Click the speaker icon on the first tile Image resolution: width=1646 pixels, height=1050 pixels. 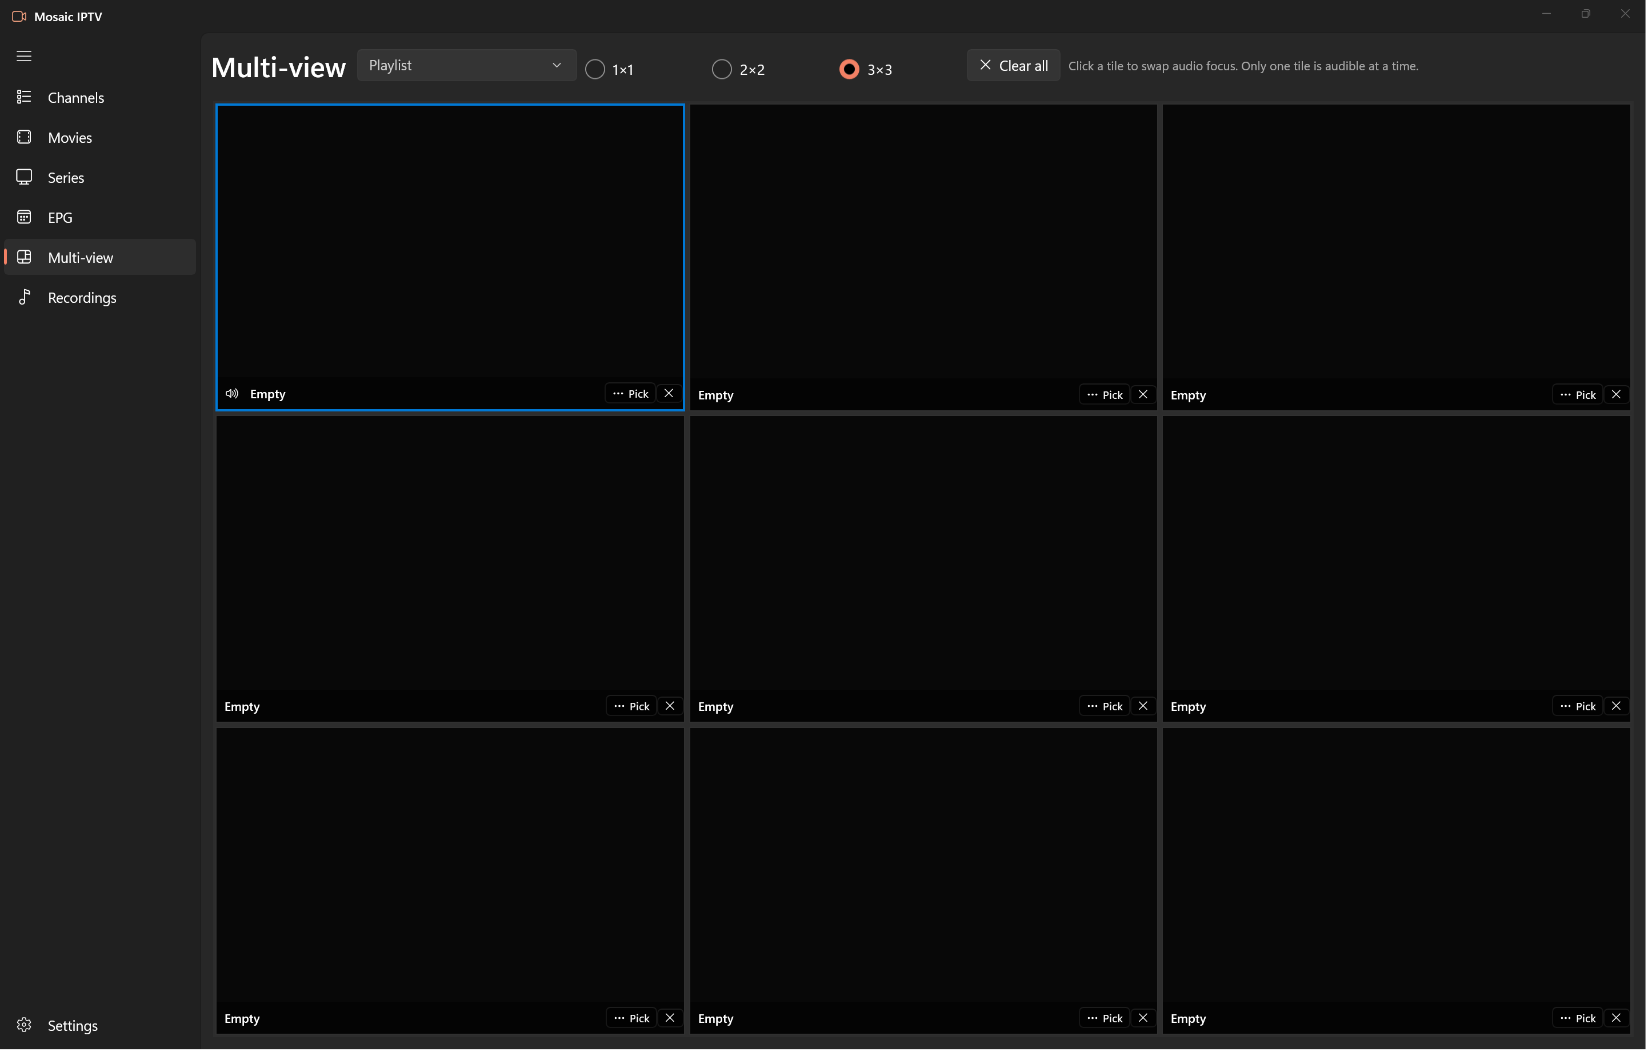232,394
